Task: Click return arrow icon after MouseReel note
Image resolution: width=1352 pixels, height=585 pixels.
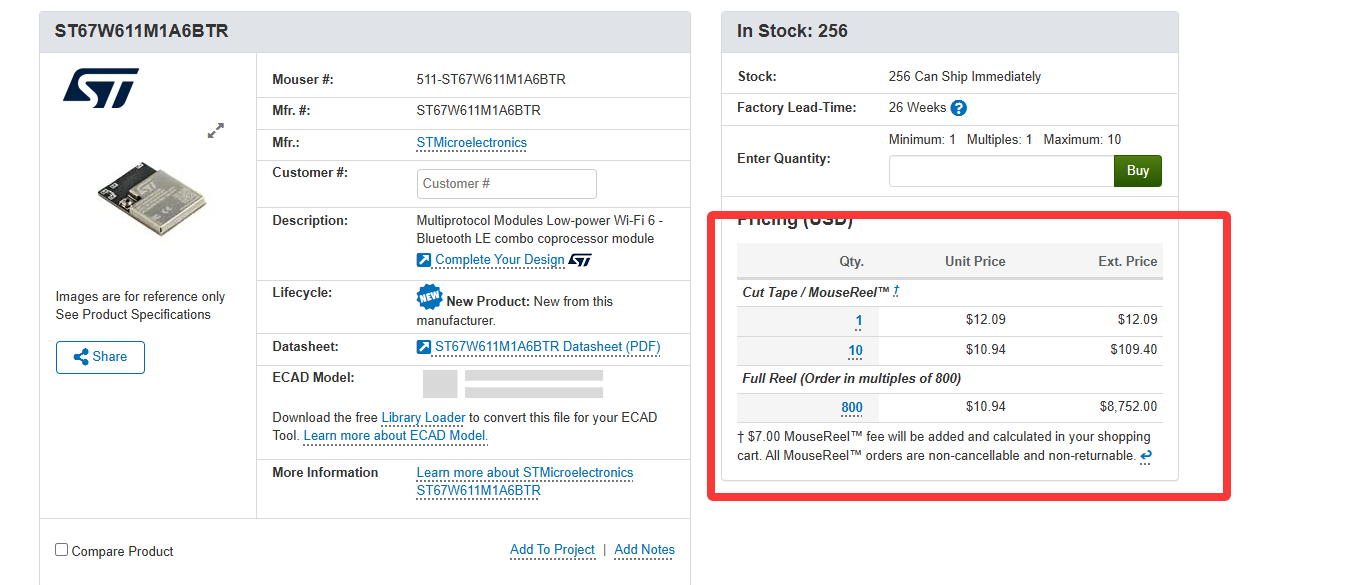Action: pyautogui.click(x=1146, y=456)
